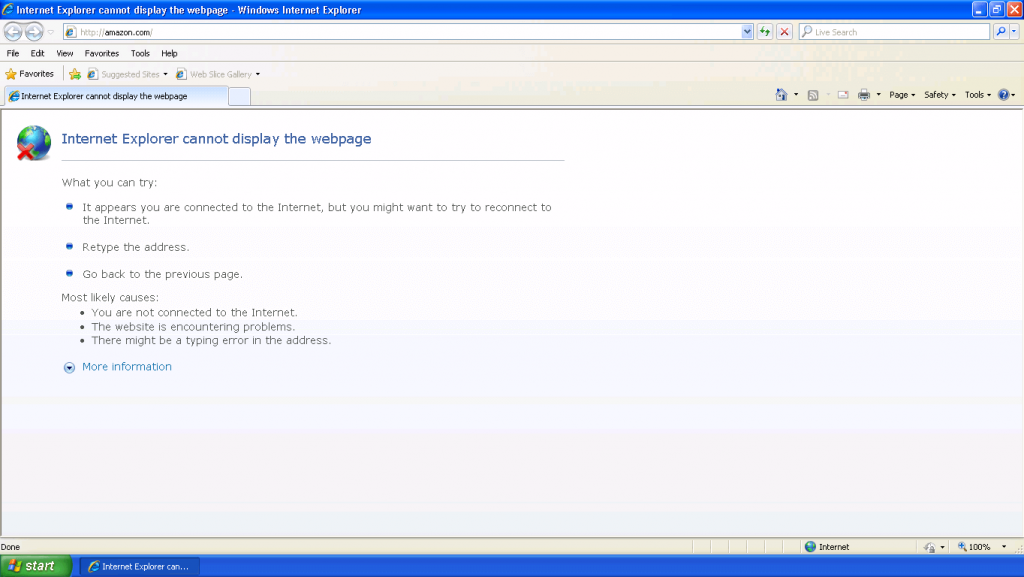The width and height of the screenshot is (1024, 577).
Task: Open the Favorites star button
Action: 30,74
